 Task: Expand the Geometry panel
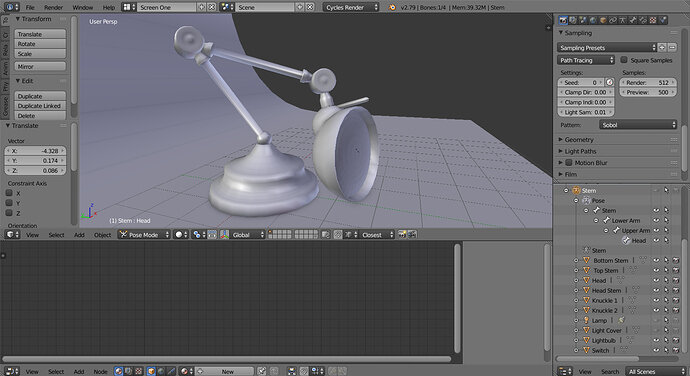(579, 140)
